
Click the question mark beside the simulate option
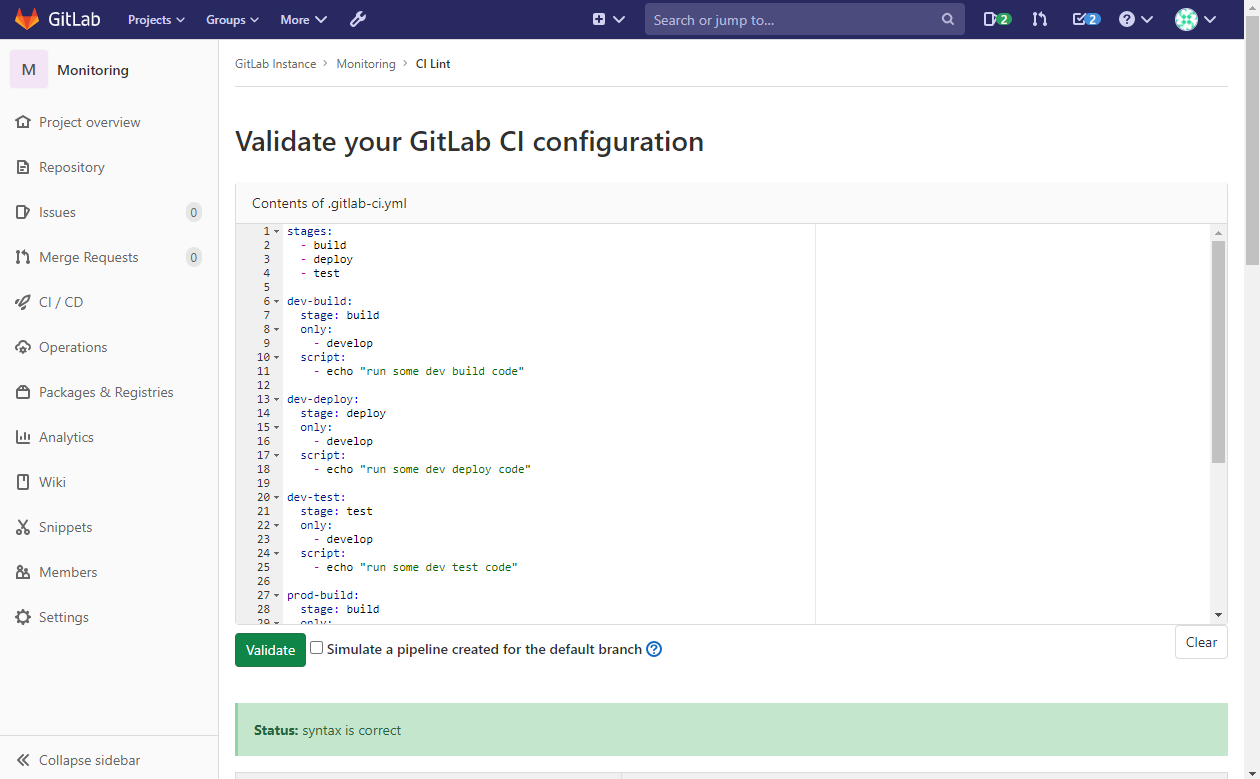coord(654,649)
